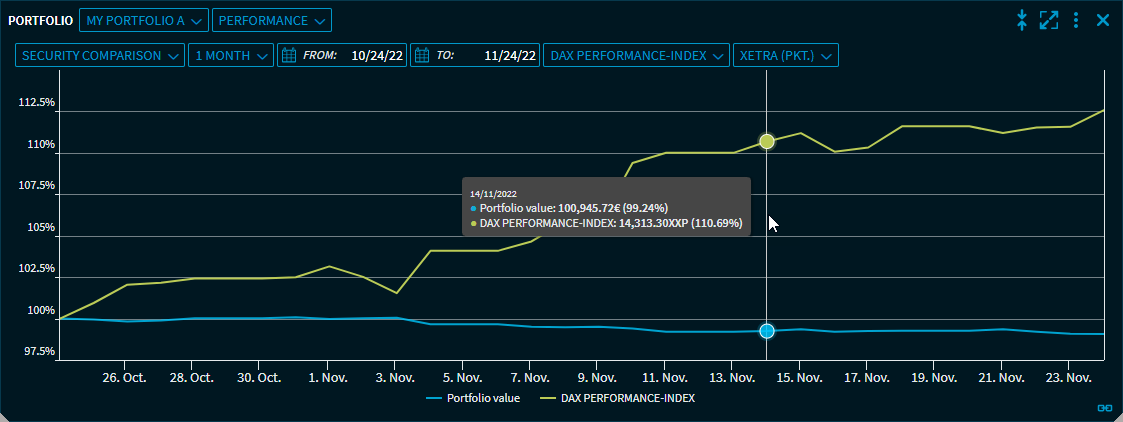Close the portfolio widget

(x=1103, y=20)
